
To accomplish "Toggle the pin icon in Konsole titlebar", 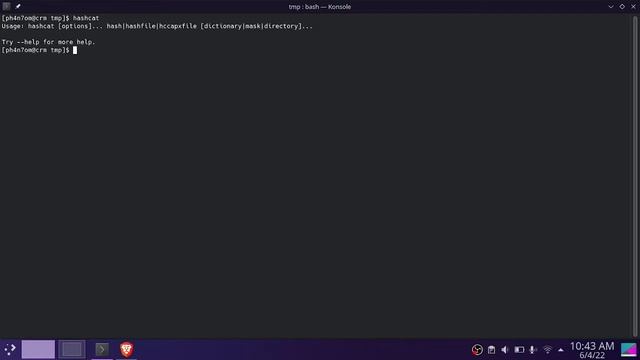I will coord(18,6).
